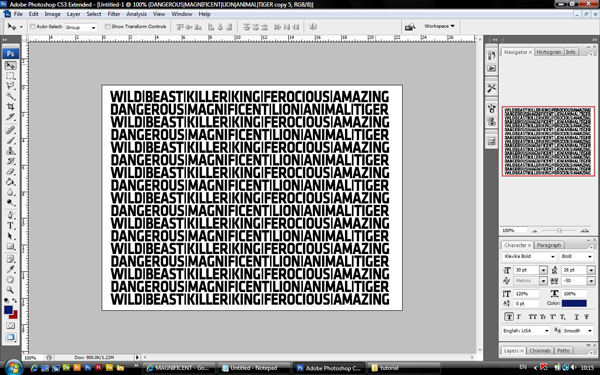Switch to the Channels tab
The image size is (600, 375).
pyautogui.click(x=540, y=351)
